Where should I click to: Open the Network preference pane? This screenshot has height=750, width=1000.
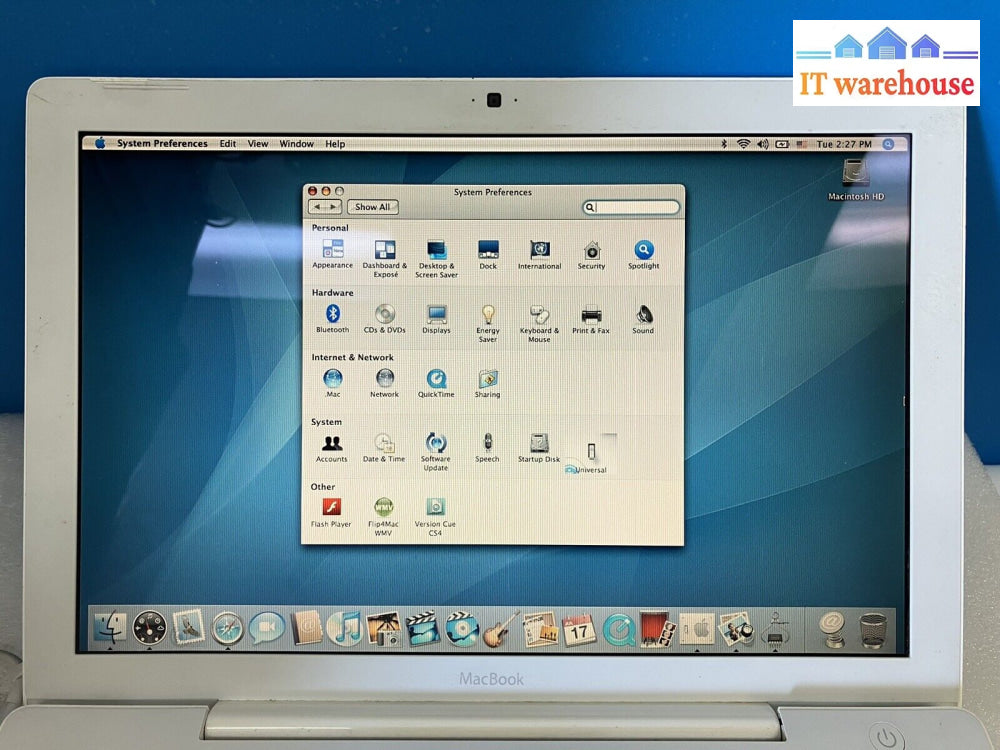click(385, 378)
